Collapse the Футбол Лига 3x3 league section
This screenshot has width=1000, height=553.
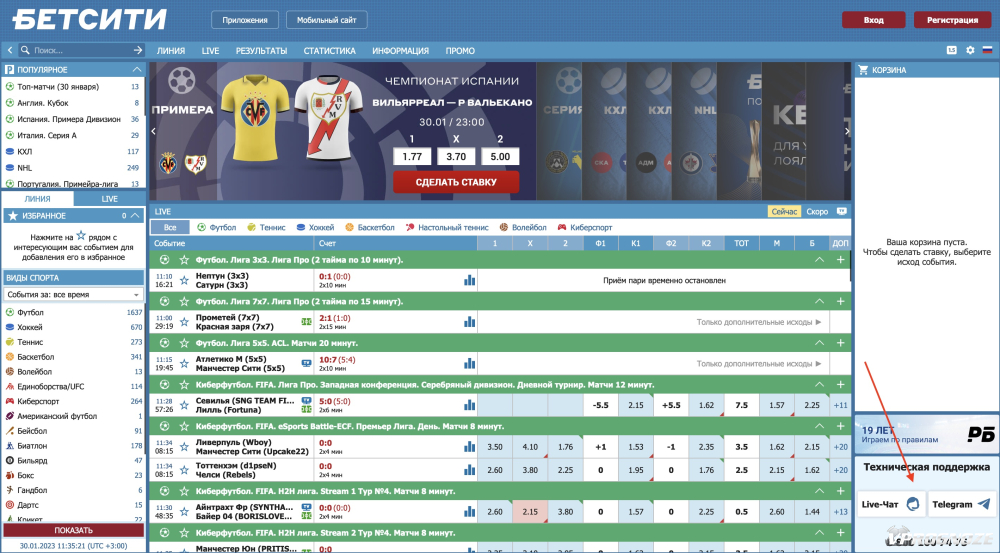pyautogui.click(x=820, y=260)
